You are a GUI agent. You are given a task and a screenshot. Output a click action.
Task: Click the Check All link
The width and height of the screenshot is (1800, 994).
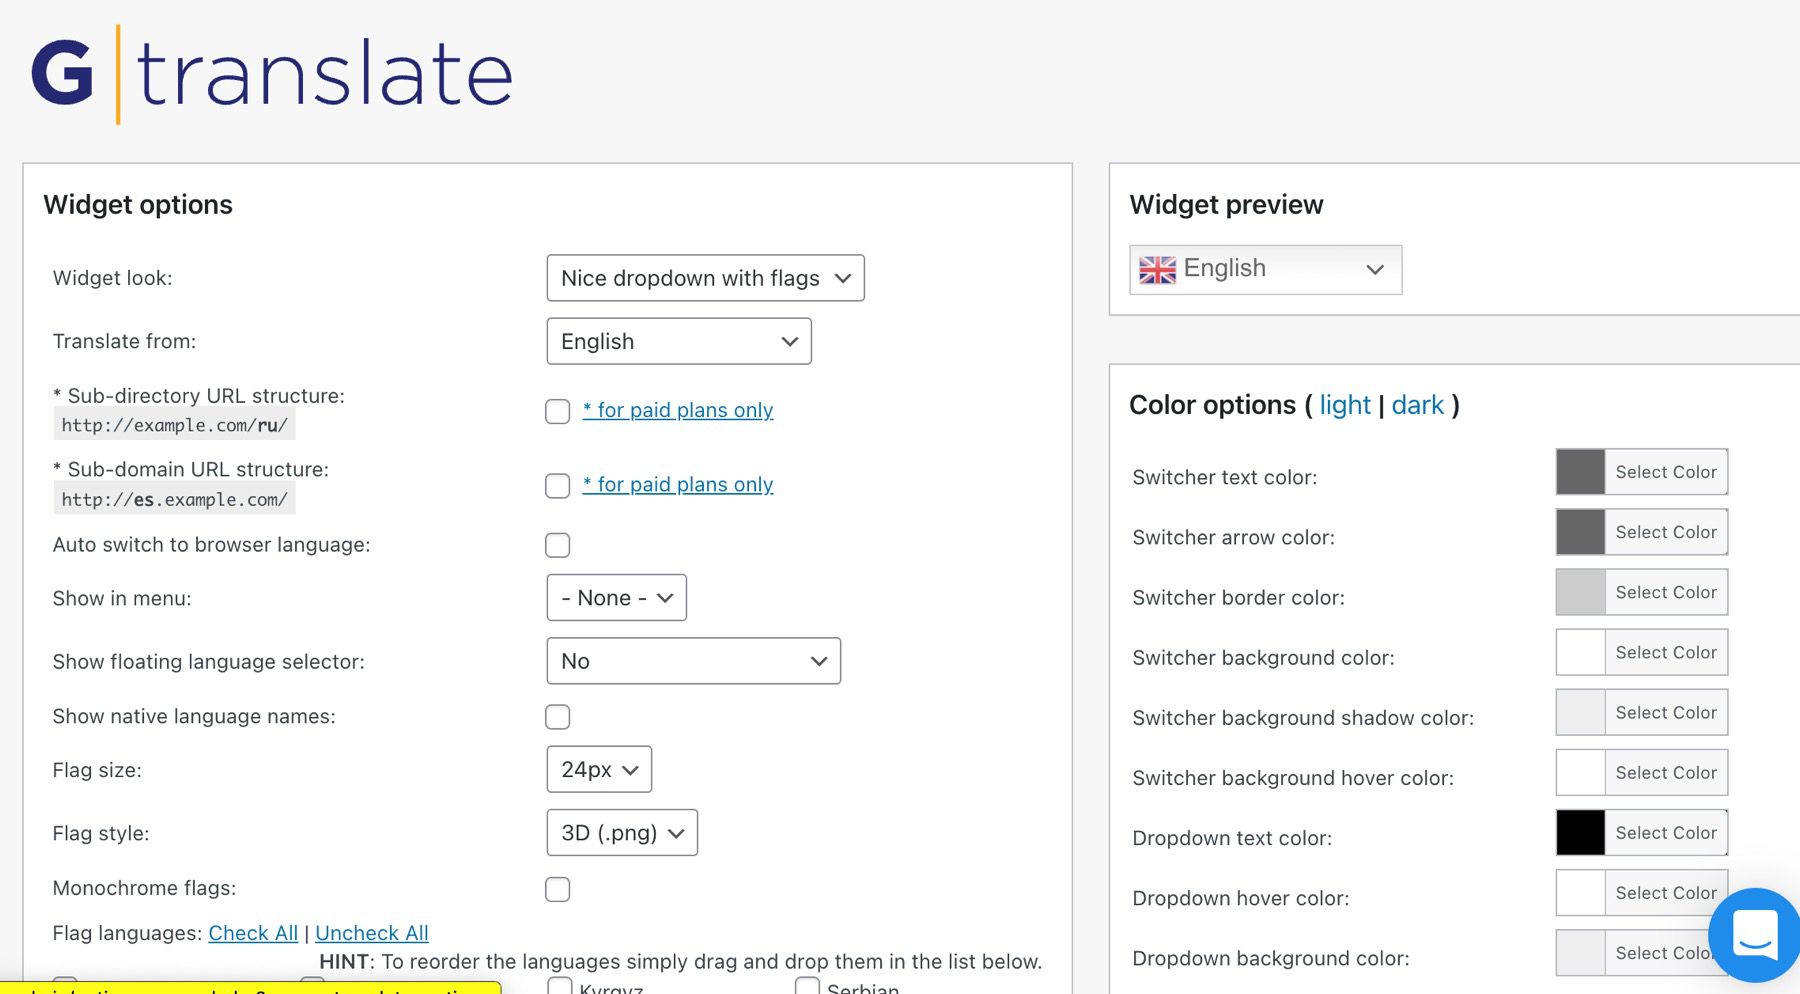click(253, 932)
